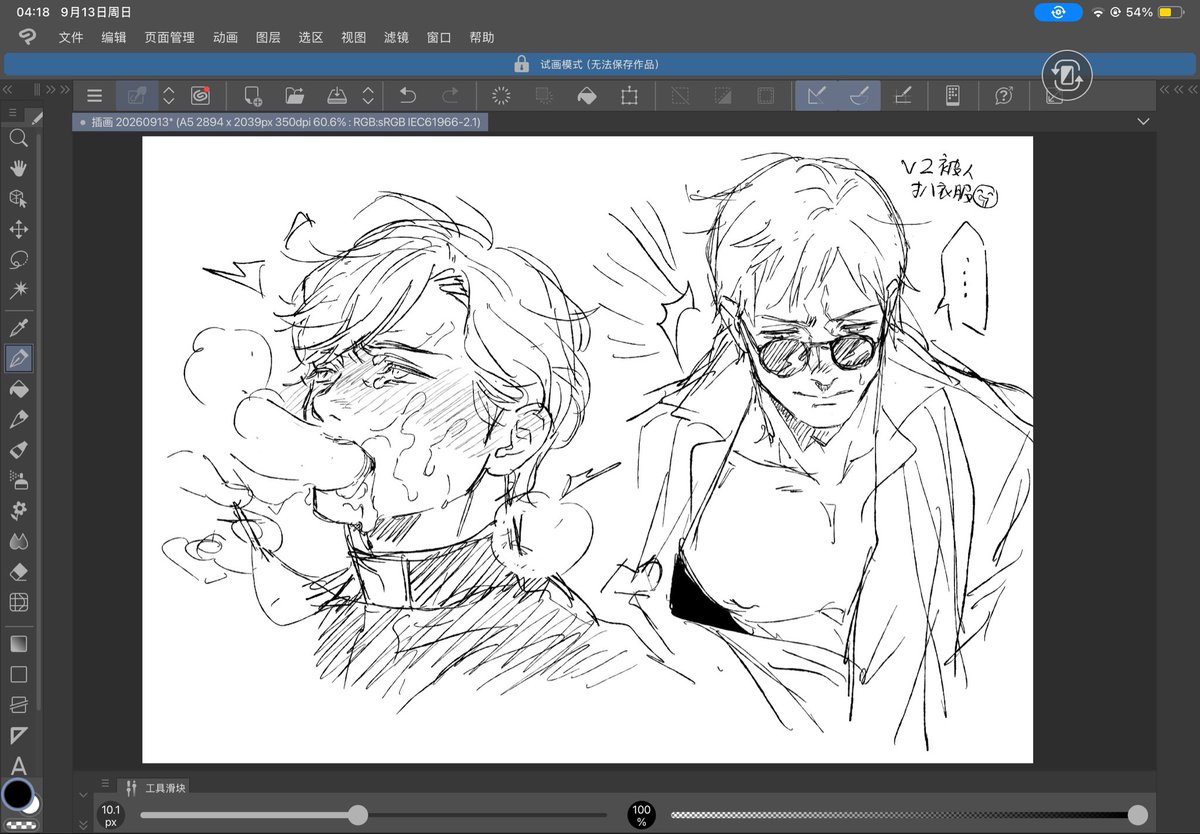Select the Operation 3D object tool

pyautogui.click(x=18, y=198)
